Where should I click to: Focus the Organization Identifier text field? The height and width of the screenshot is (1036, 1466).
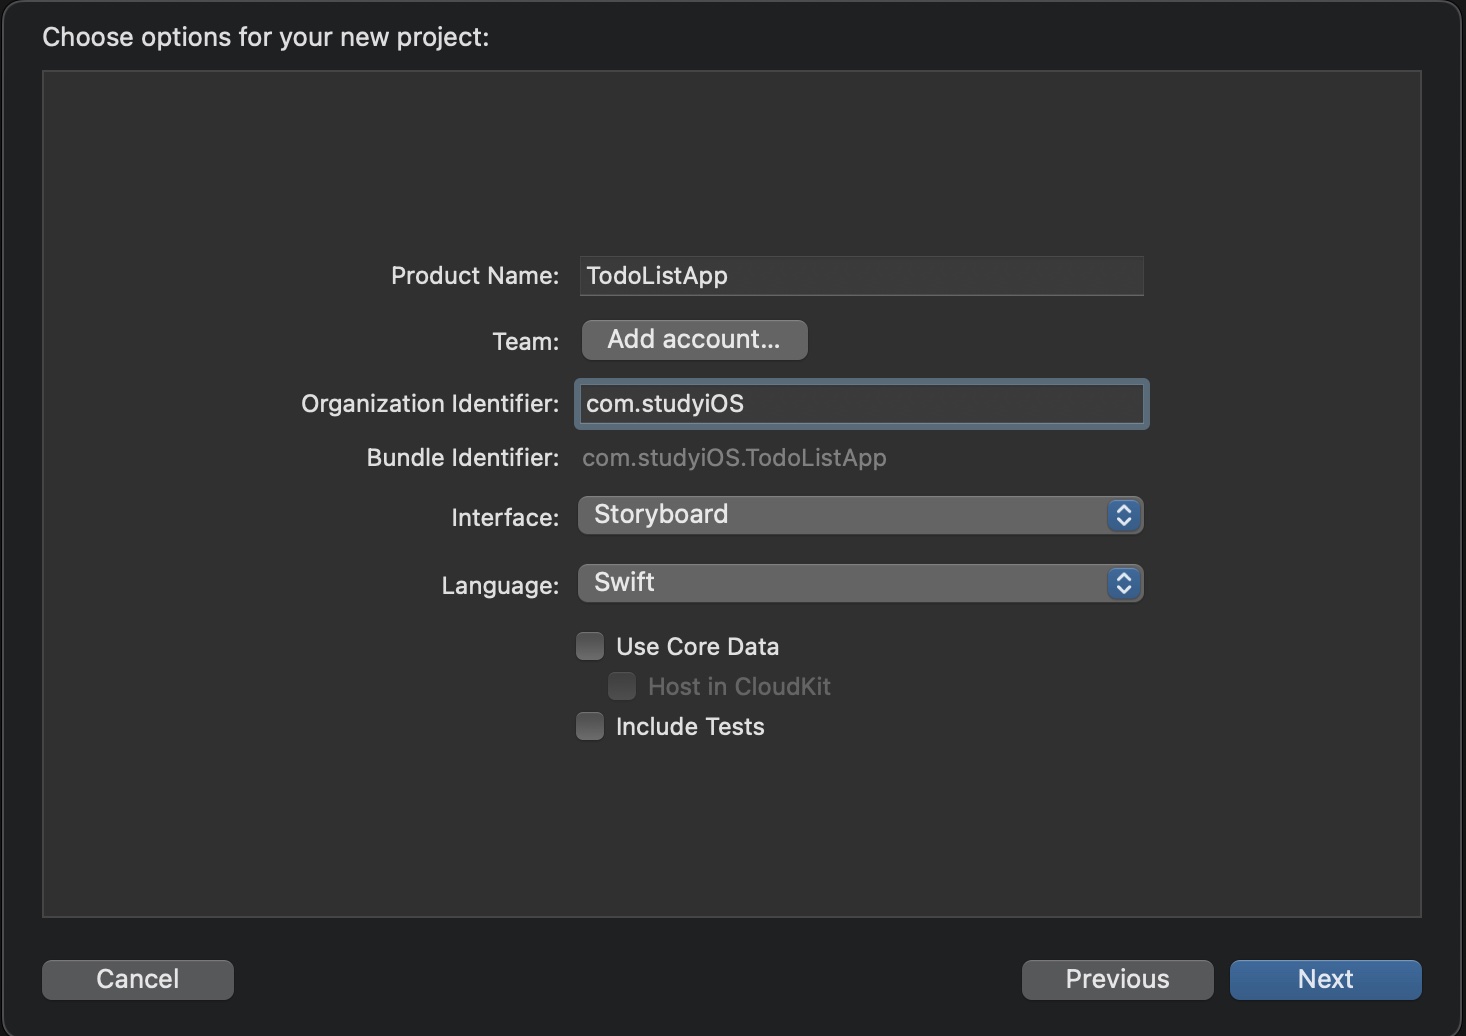(x=861, y=404)
